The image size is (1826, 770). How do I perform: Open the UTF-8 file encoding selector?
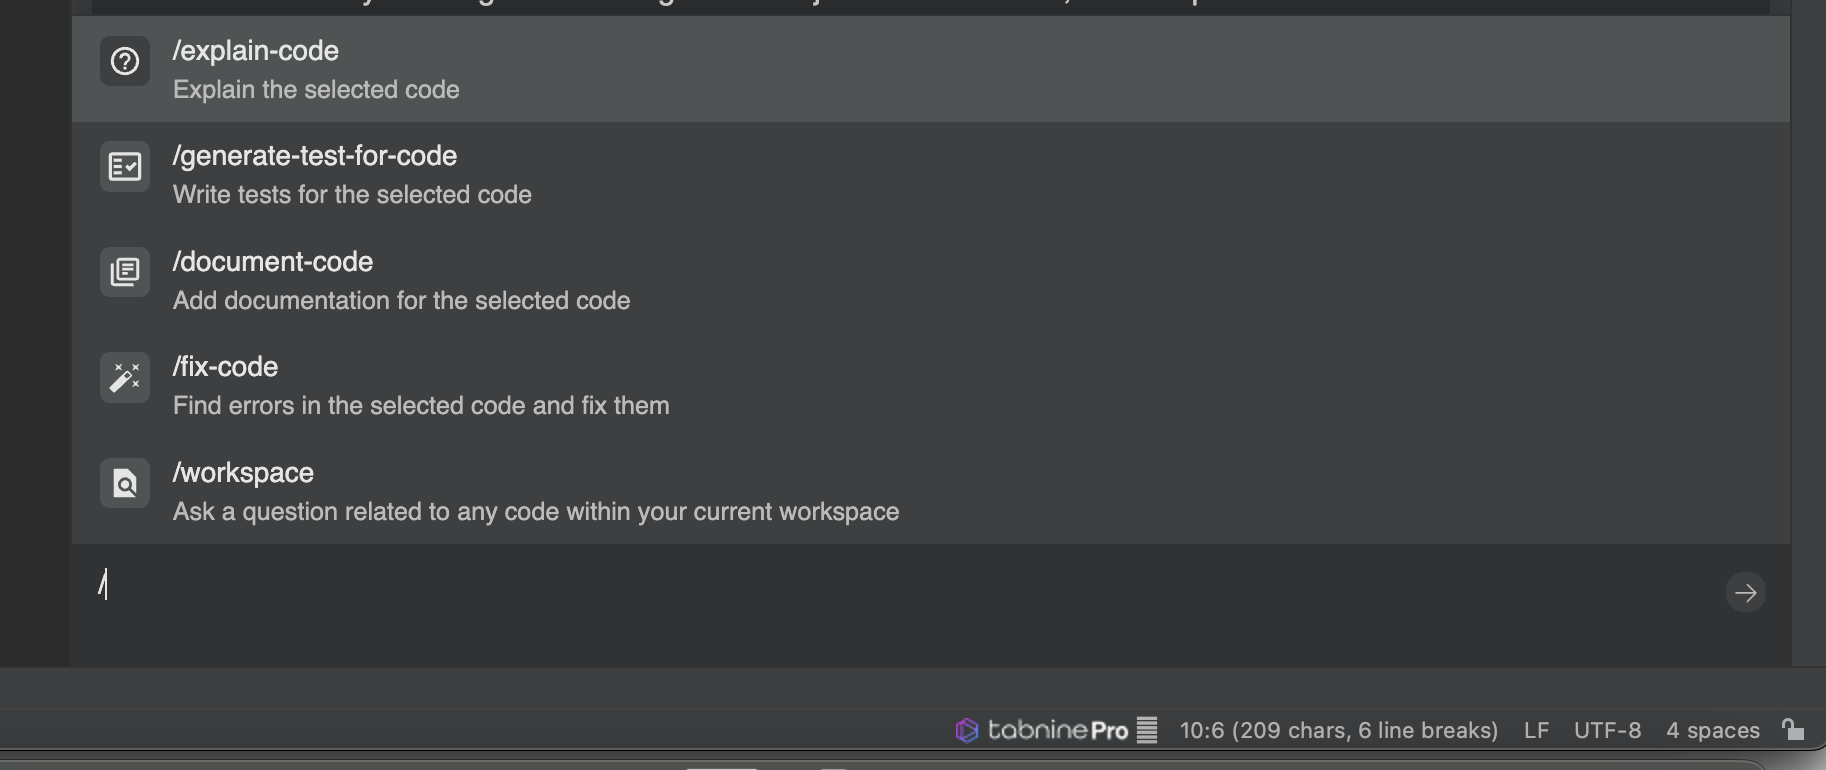point(1607,731)
